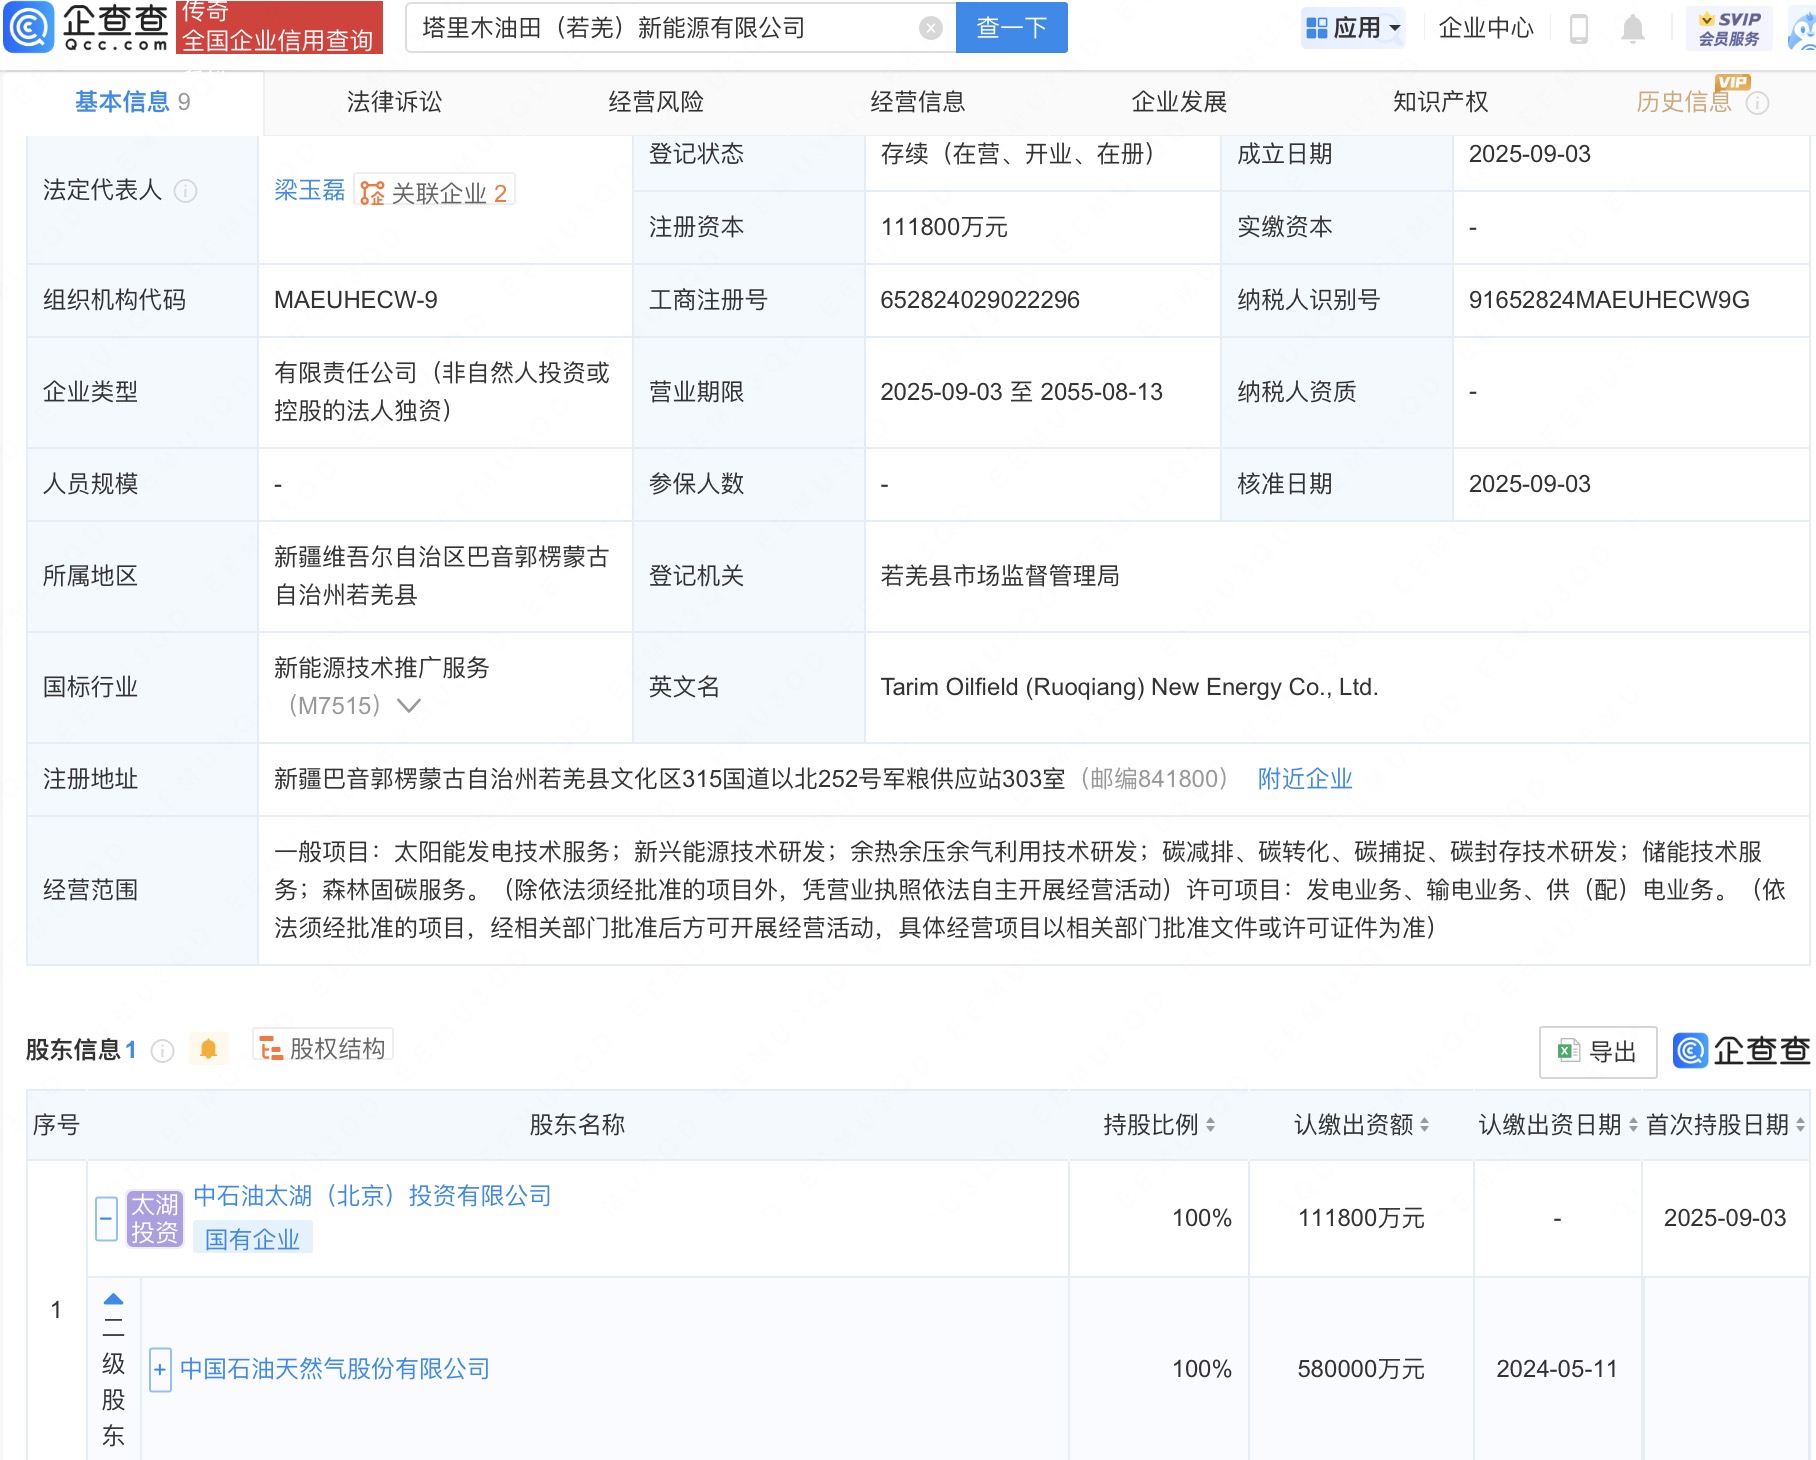Click 登记机关 value 若羌县市场监督管理局
The image size is (1816, 1460).
1000,576
